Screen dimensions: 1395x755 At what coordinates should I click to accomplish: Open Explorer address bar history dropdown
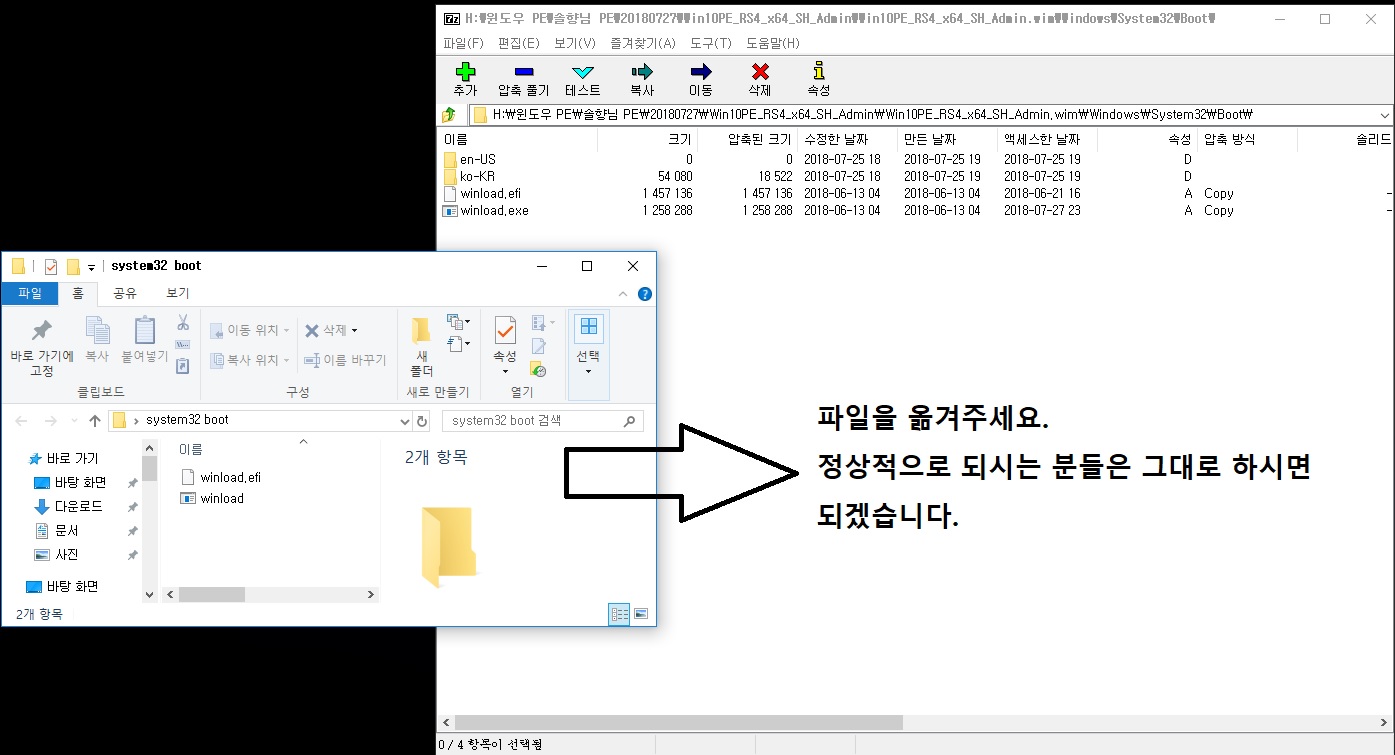[x=404, y=421]
